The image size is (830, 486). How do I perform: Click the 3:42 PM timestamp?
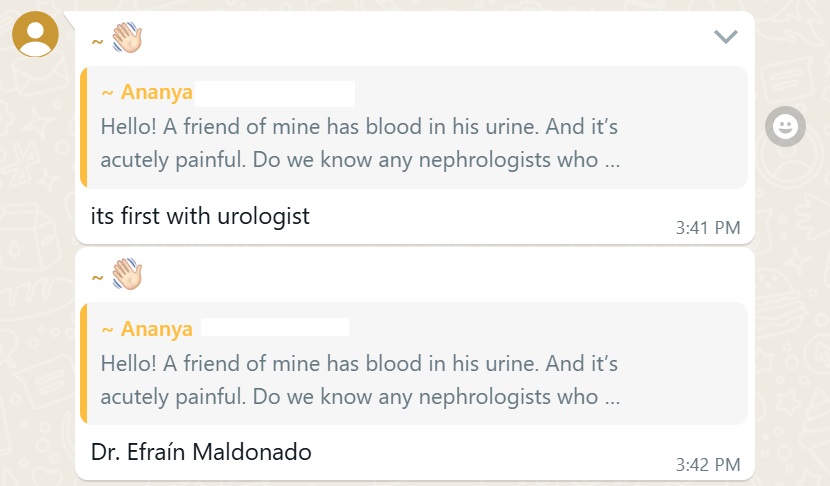point(708,464)
